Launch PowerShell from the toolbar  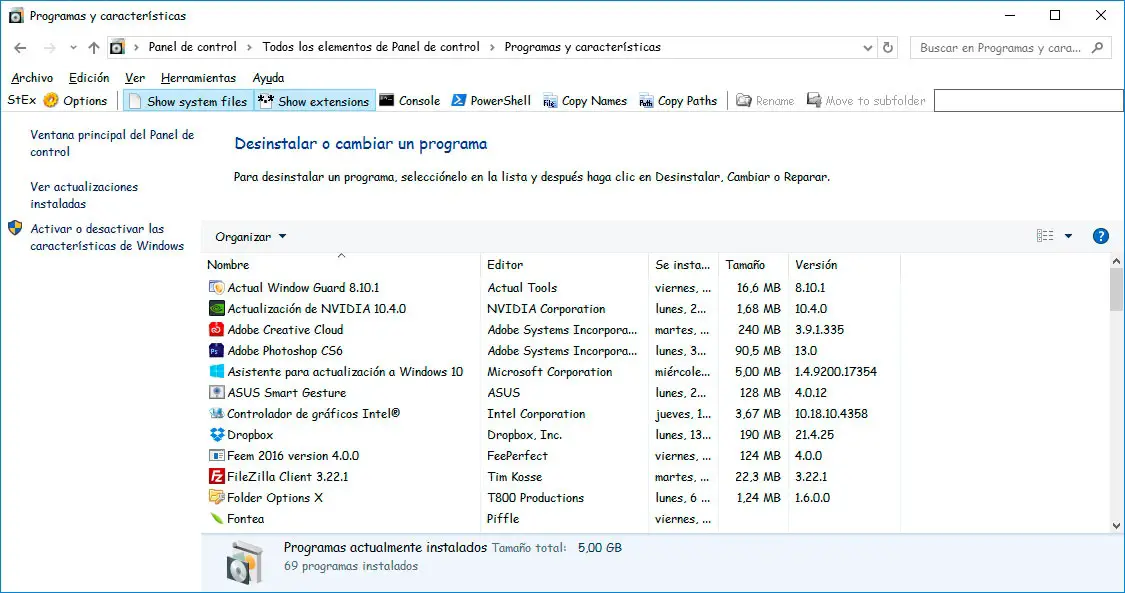tap(491, 101)
